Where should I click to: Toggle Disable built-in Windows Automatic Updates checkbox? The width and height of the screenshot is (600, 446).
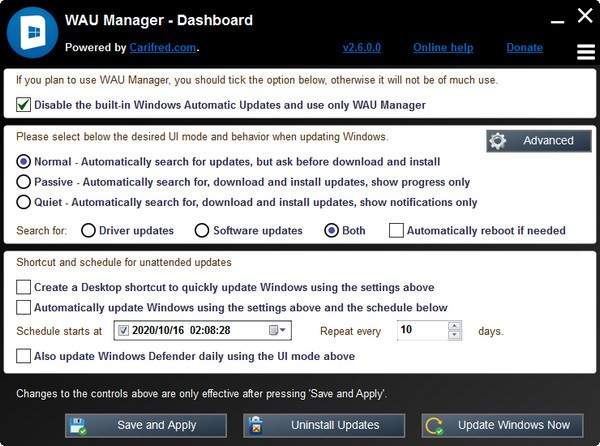[24, 104]
